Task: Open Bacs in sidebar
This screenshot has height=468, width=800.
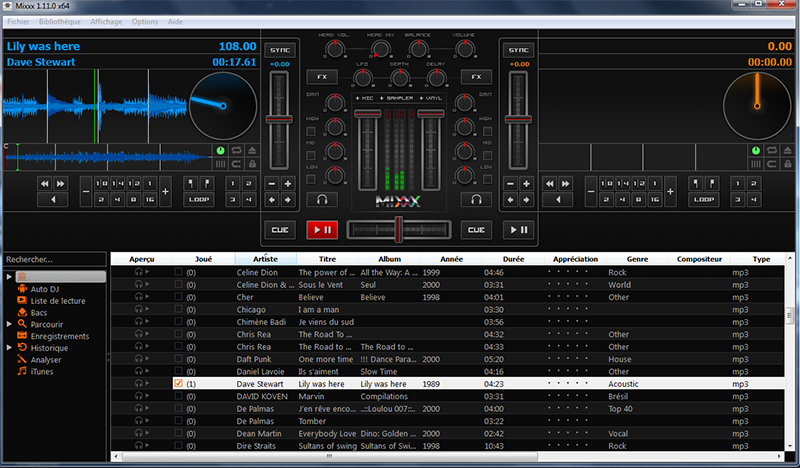Action: click(x=38, y=312)
